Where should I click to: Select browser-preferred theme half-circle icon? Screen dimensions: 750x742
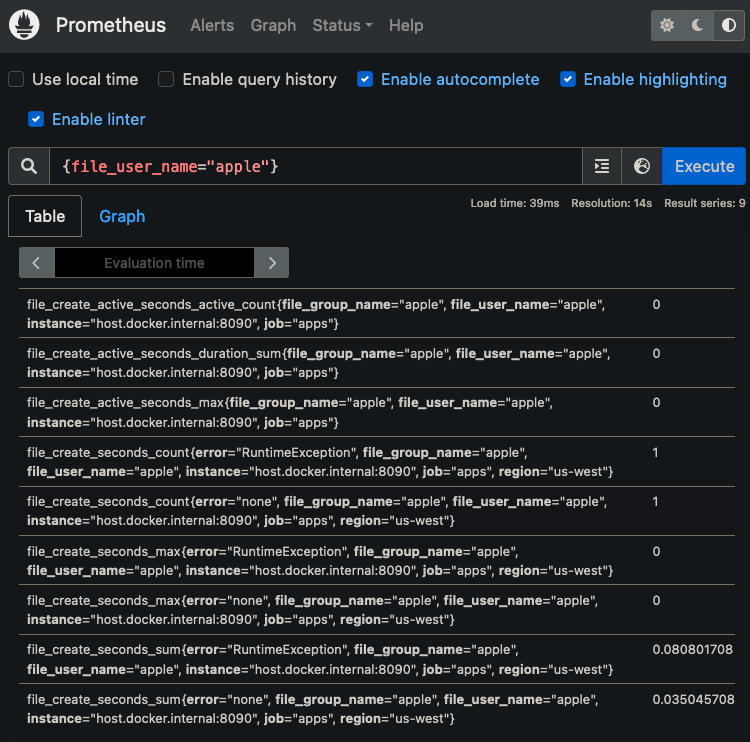pos(728,25)
